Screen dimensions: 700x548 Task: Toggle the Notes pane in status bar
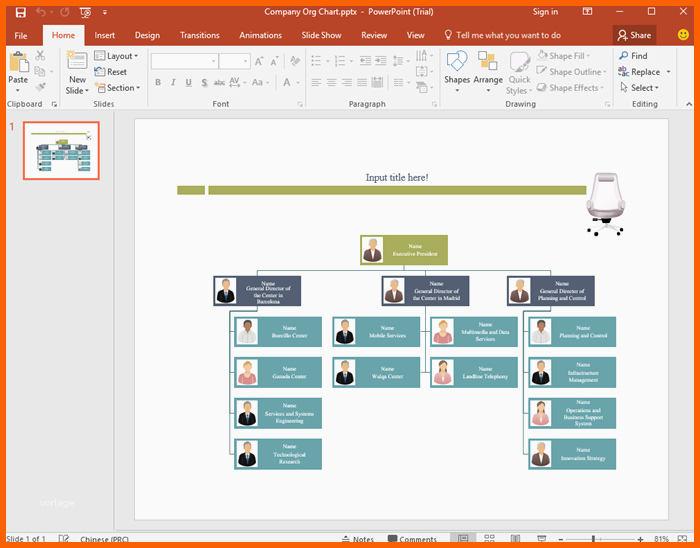coord(357,540)
